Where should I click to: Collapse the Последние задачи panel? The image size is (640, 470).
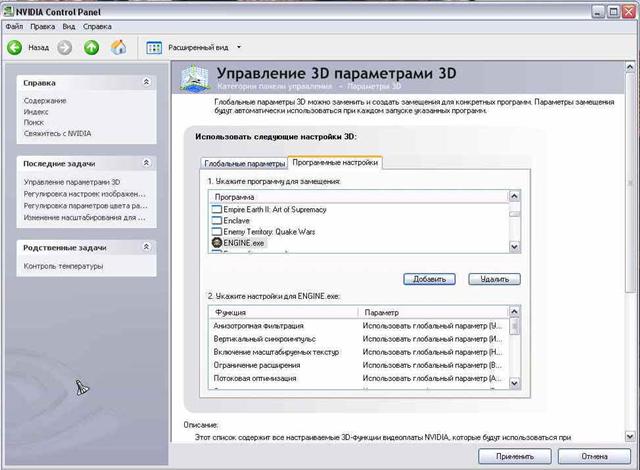[x=147, y=163]
